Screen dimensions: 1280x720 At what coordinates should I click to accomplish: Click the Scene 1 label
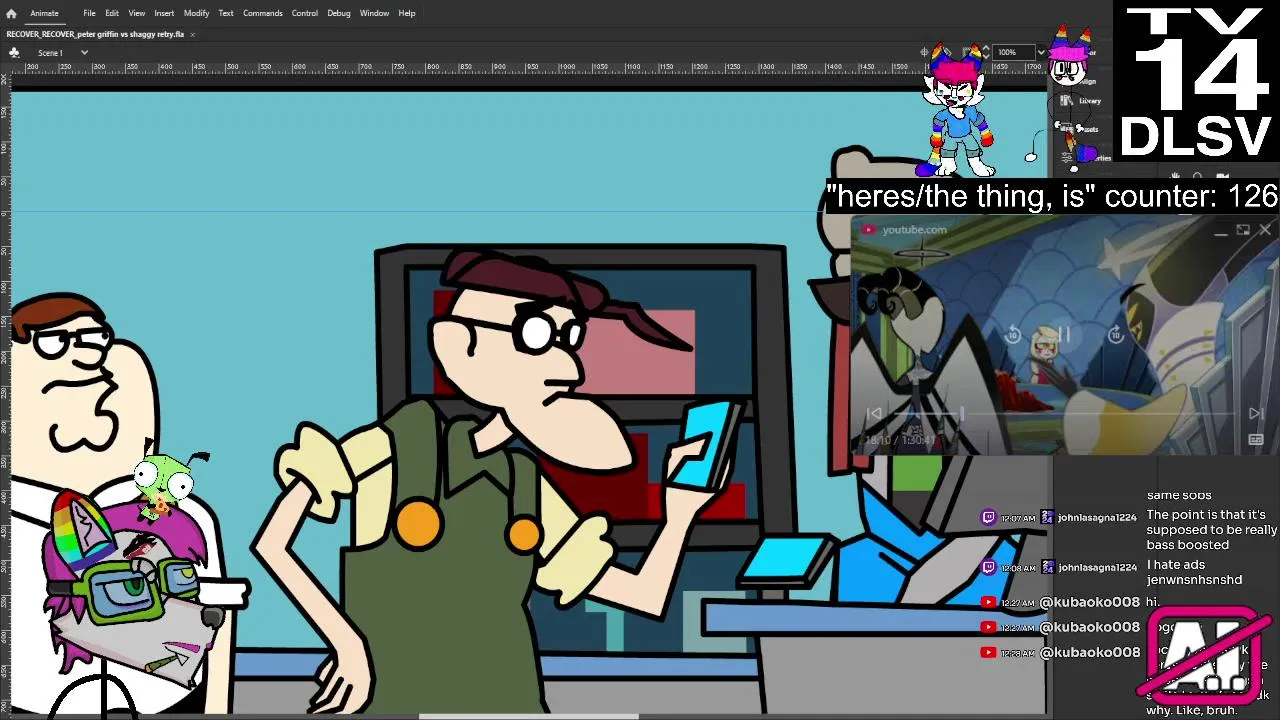50,52
